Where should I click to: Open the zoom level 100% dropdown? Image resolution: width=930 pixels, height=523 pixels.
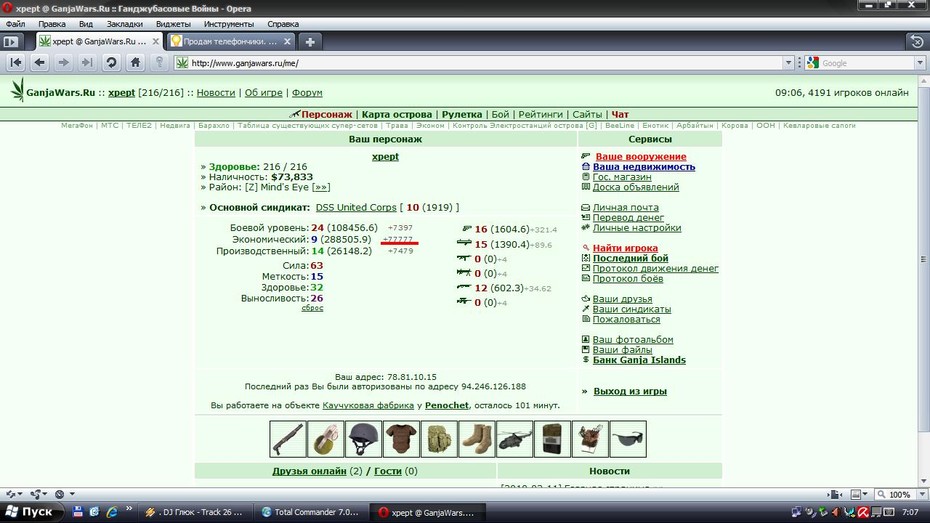click(922, 494)
